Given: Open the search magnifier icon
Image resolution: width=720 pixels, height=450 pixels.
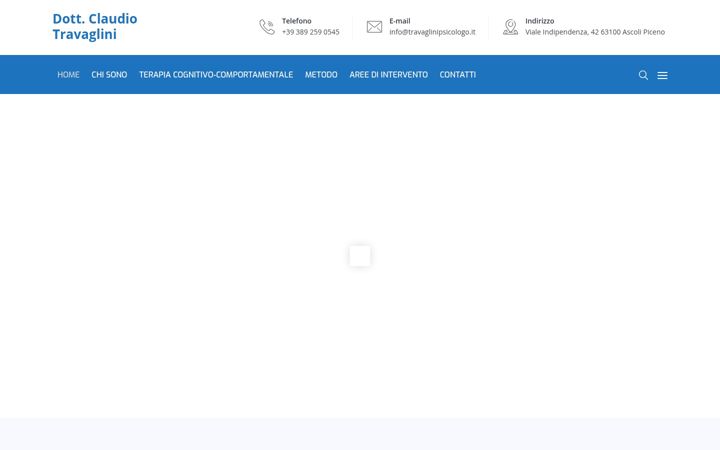Looking at the screenshot, I should click(643, 75).
